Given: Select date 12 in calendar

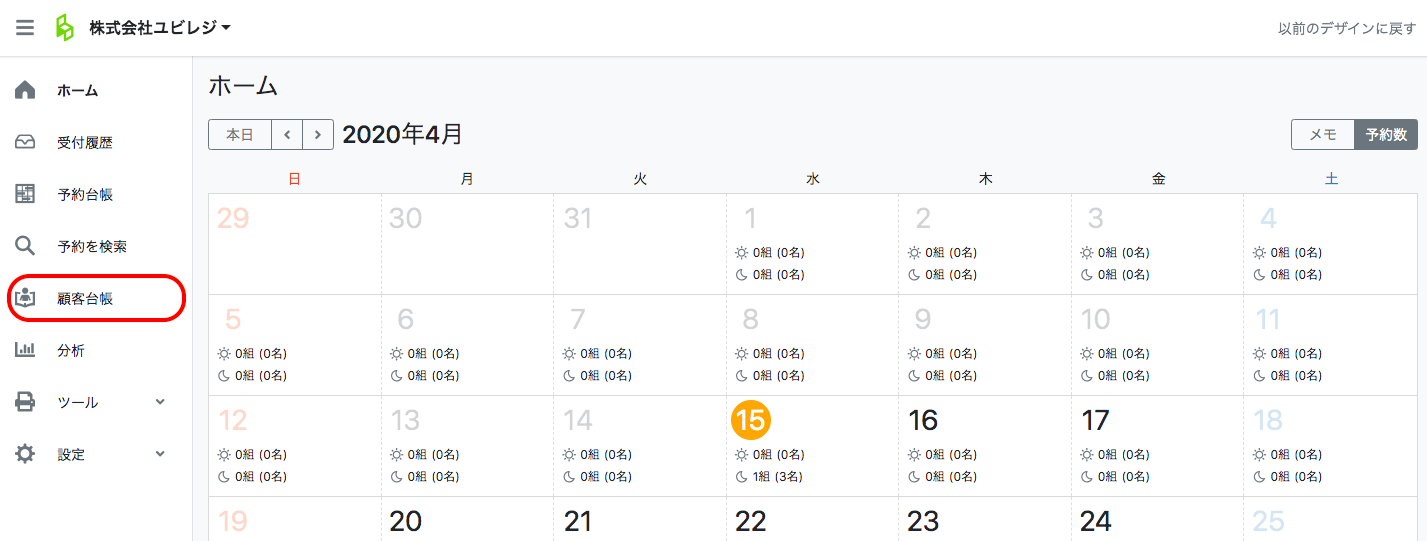Looking at the screenshot, I should pos(233,420).
